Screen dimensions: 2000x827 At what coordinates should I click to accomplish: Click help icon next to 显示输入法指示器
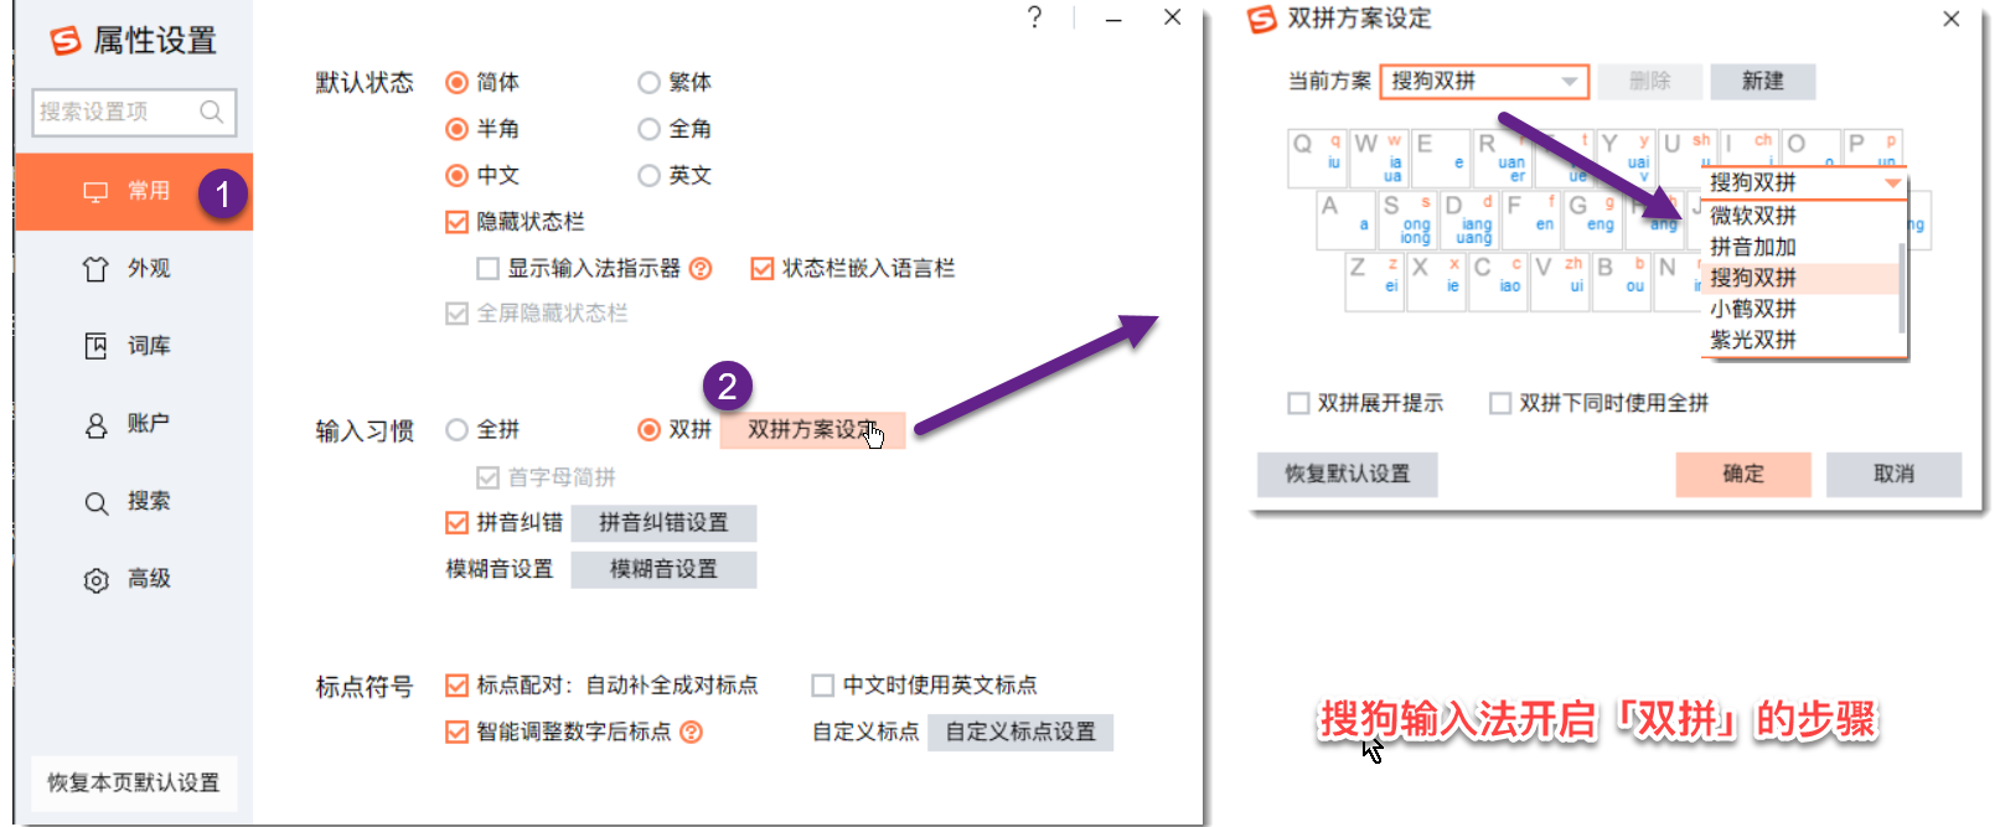(701, 268)
